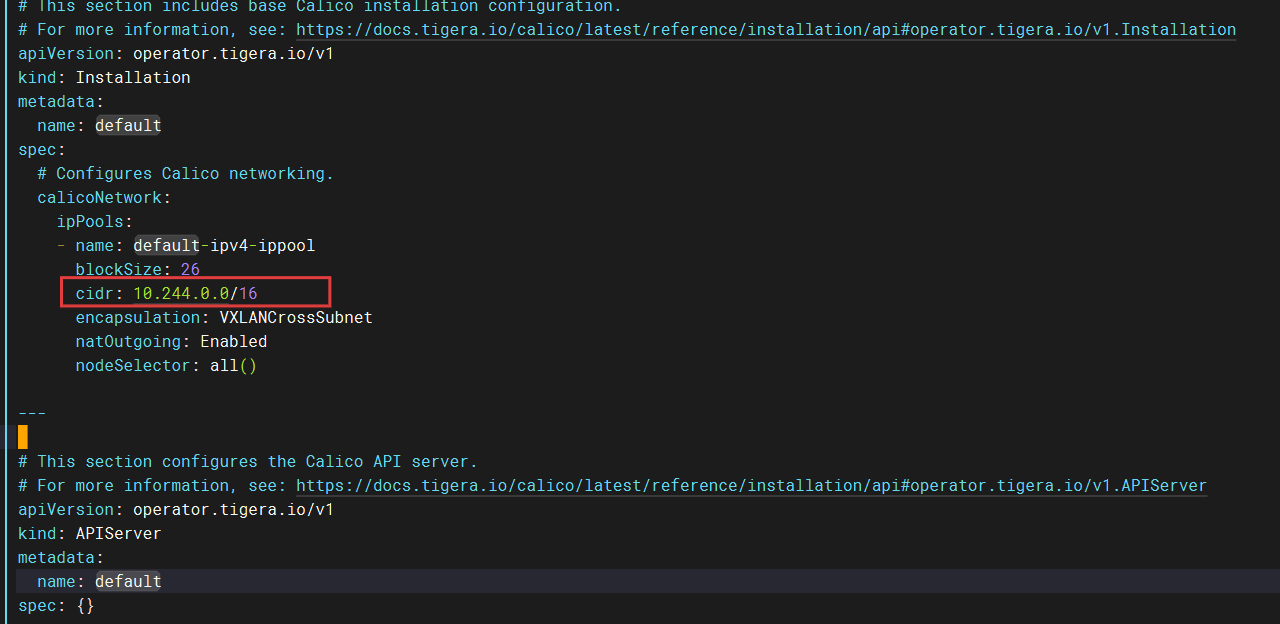
Task: Click the 'calicoNetwork:' key
Action: point(104,197)
